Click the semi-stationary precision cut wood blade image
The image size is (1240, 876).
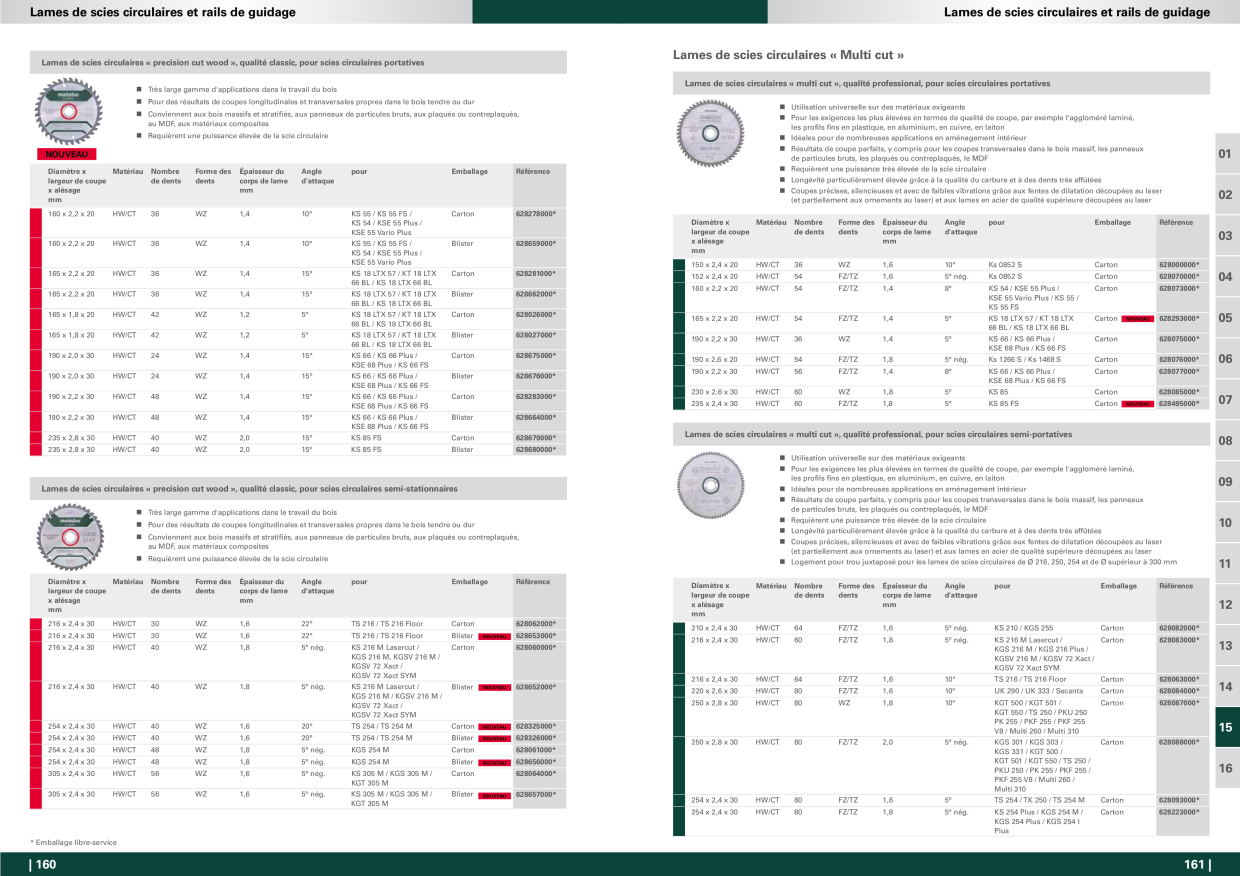(x=68, y=535)
